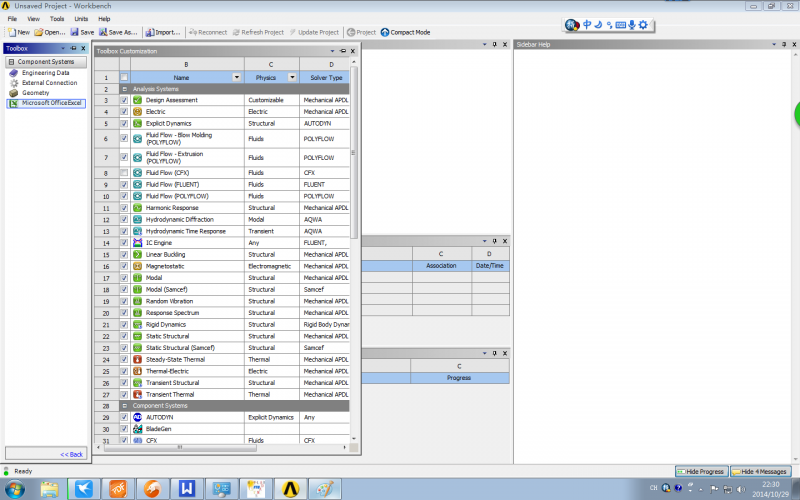The height and width of the screenshot is (500, 800).
Task: Click the Back link in the Toolbox
Action: click(x=71, y=454)
